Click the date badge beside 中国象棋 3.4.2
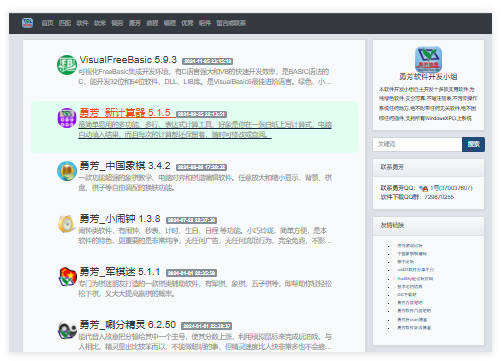The height and width of the screenshot is (361, 501). (x=201, y=167)
